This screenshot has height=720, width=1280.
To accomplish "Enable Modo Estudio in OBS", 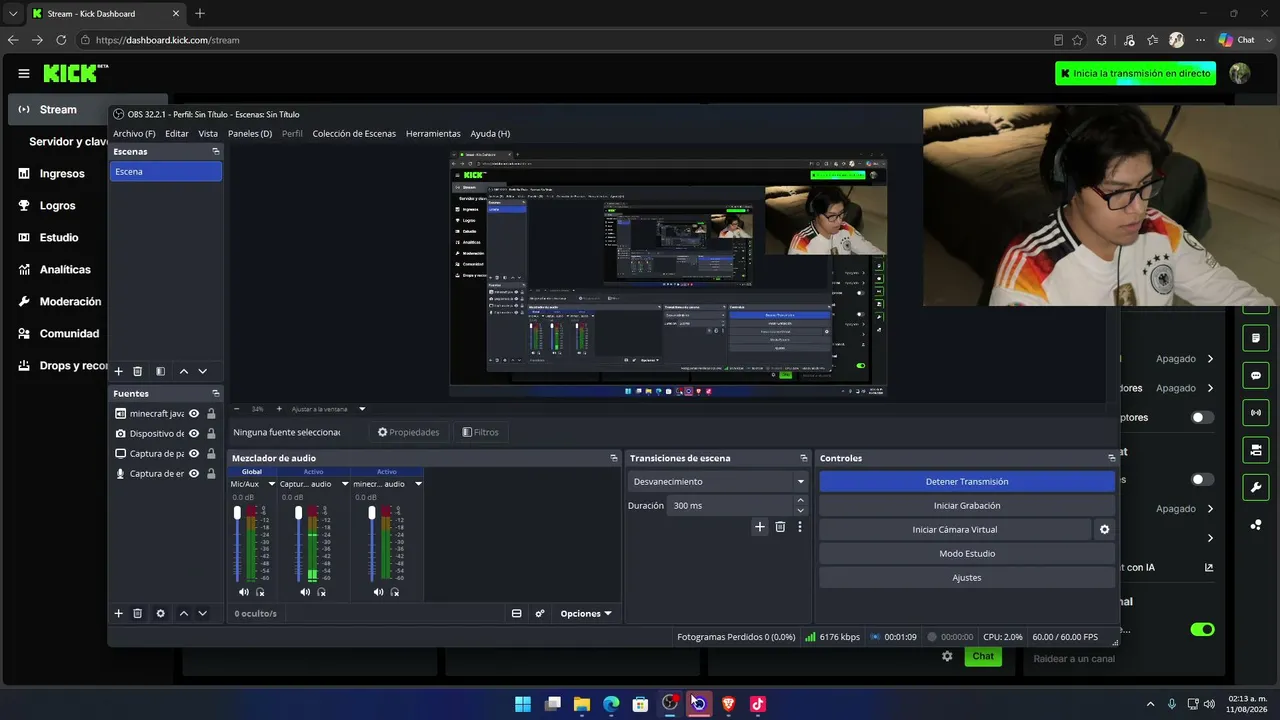I will [x=967, y=554].
